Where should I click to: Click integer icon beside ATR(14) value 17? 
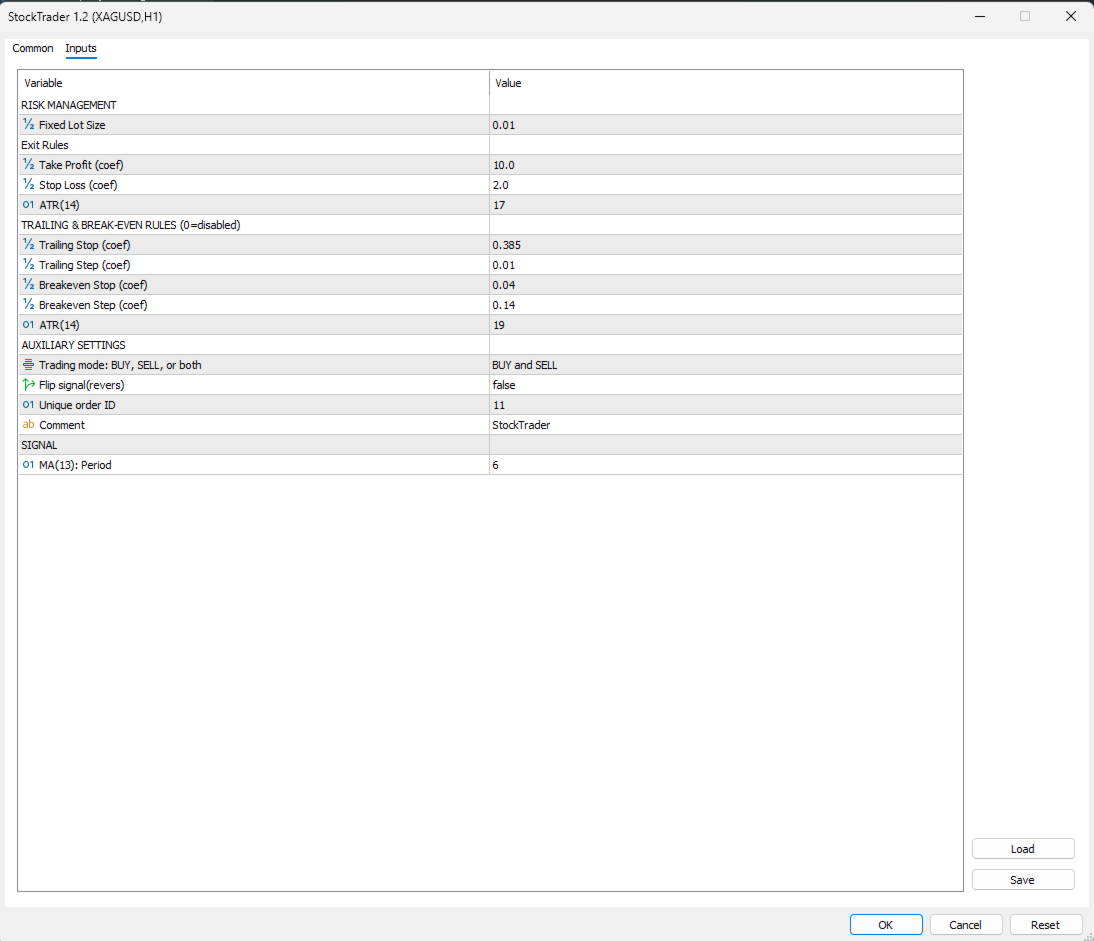[29, 205]
